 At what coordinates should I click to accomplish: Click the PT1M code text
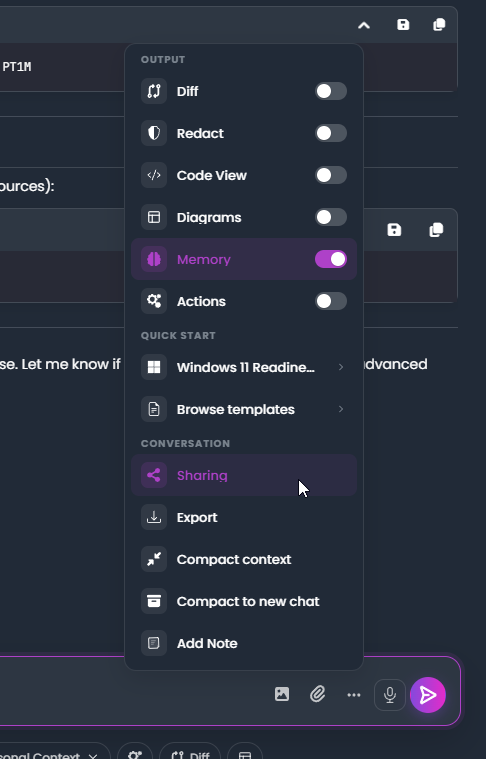[17, 67]
